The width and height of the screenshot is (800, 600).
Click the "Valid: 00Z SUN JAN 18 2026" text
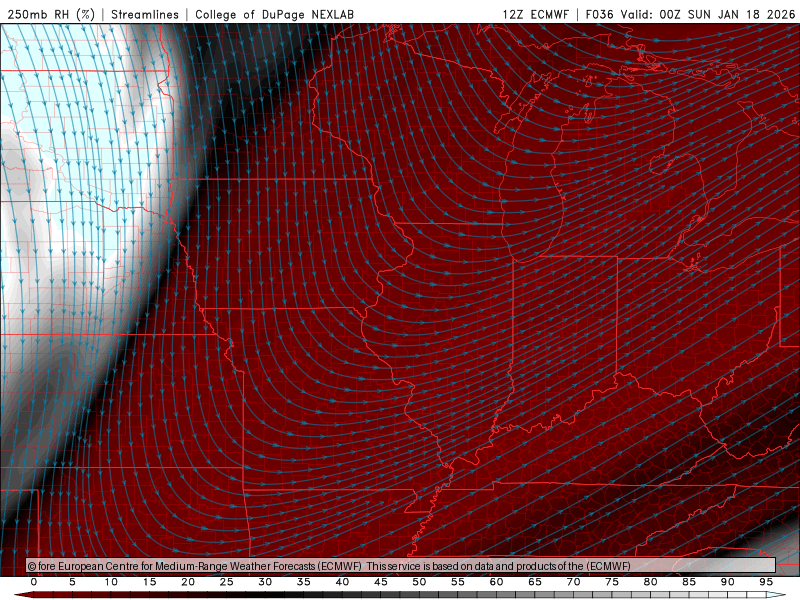tap(708, 14)
